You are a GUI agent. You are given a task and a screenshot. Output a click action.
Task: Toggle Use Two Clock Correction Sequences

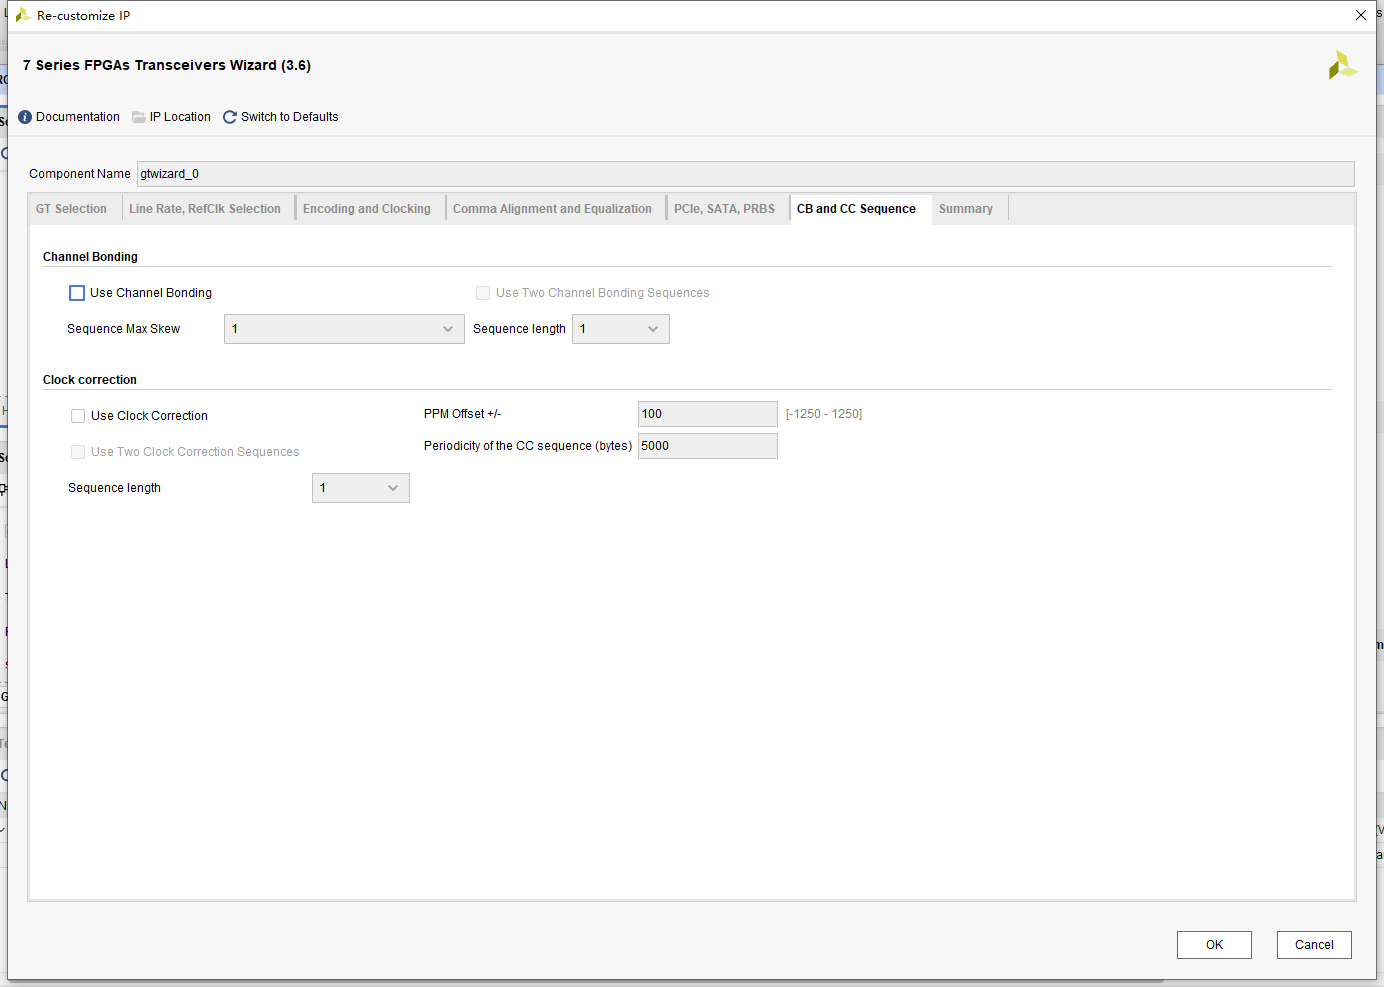78,452
